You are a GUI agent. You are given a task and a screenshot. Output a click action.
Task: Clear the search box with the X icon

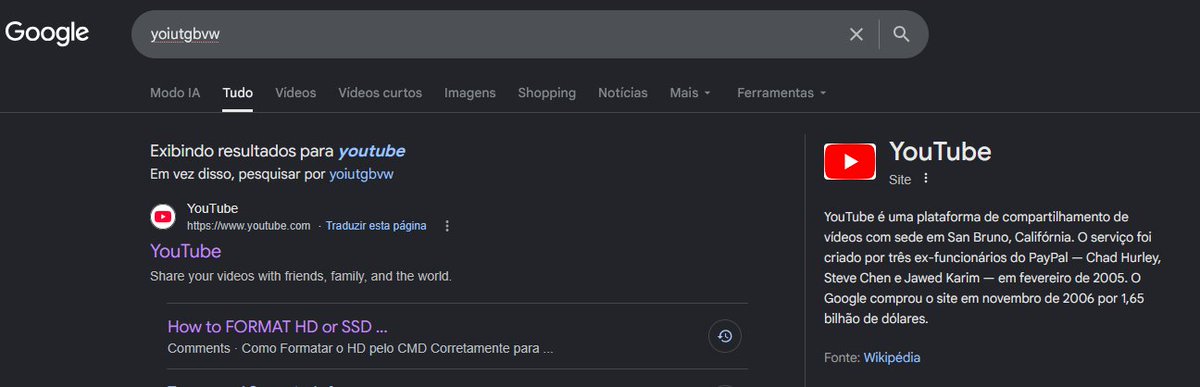856,34
